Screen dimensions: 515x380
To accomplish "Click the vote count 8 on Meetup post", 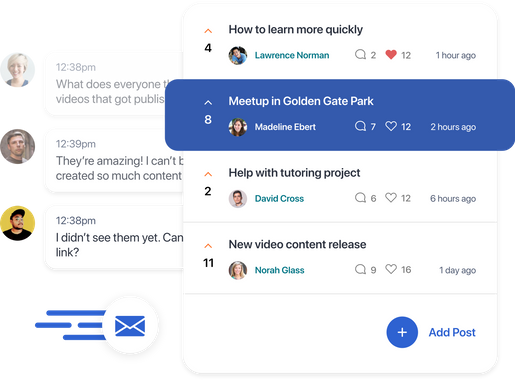I will coord(208,120).
